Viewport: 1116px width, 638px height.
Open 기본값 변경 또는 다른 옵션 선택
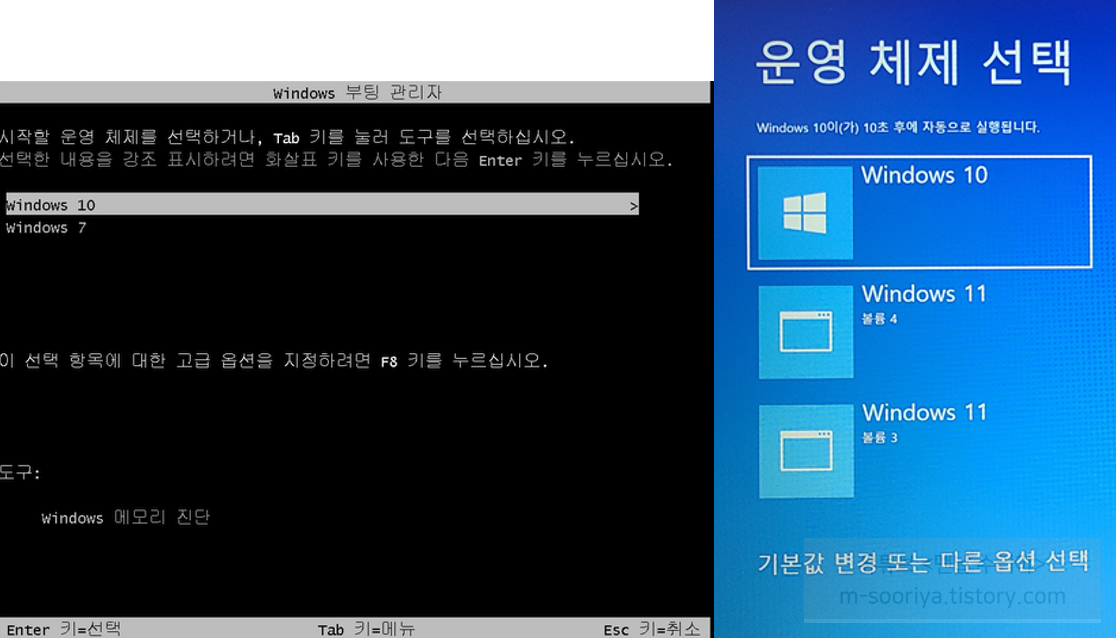[923, 563]
